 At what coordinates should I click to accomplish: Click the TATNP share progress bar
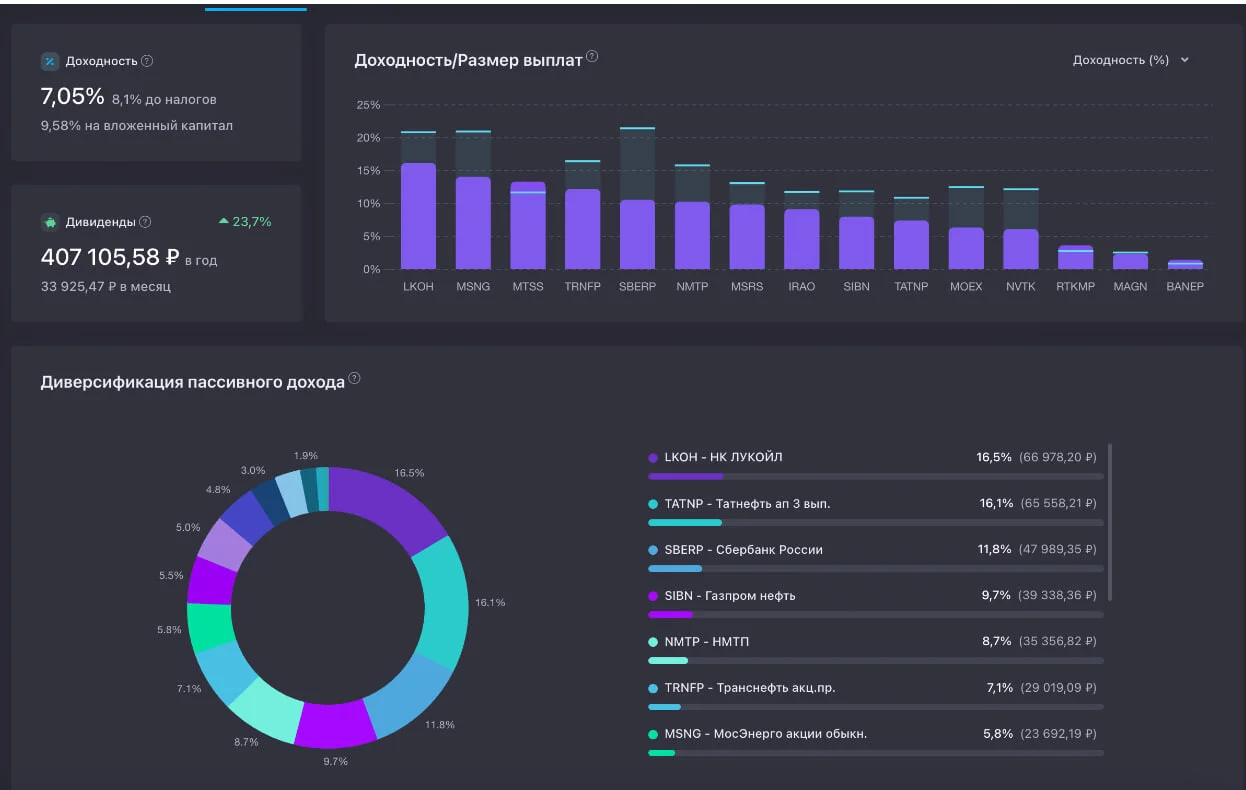point(876,522)
